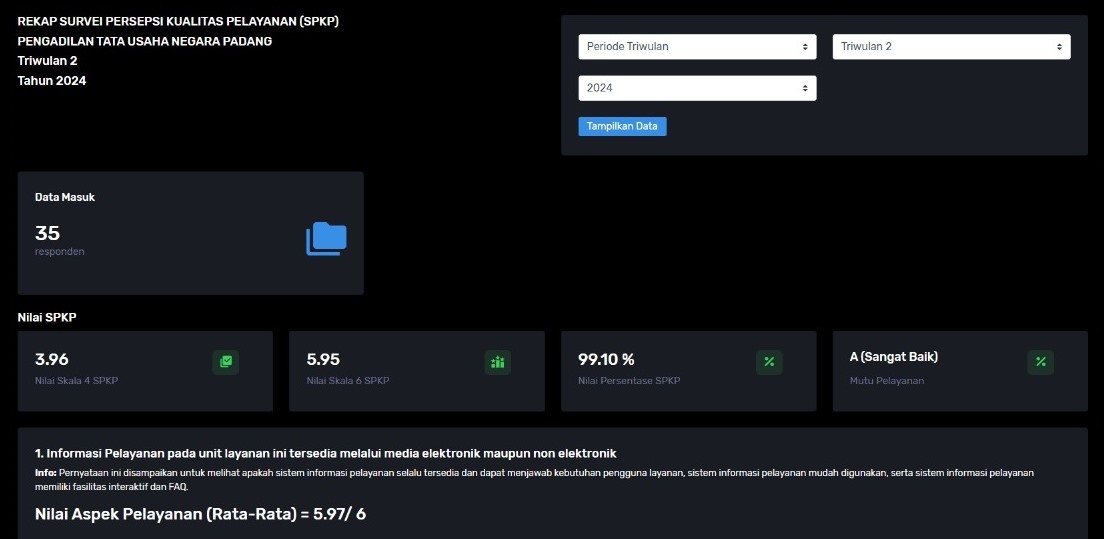Viewport: 1104px width, 539px height.
Task: Click the blue folder icon in Data Masuk
Action: 326,239
